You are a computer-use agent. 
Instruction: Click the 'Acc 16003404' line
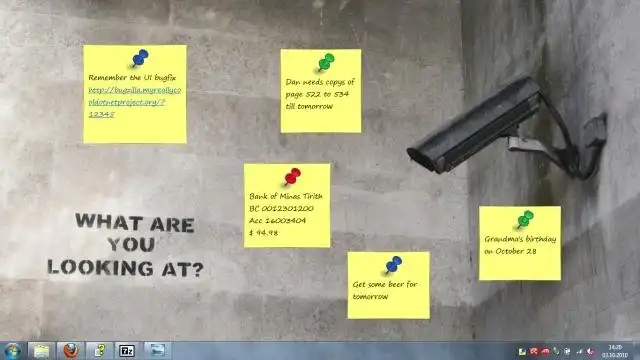(277, 221)
